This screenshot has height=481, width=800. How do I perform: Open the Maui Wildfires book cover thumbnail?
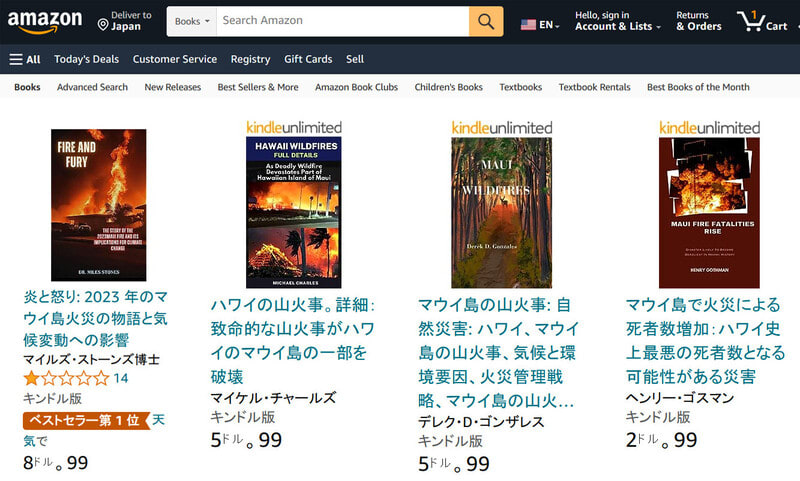coord(502,213)
